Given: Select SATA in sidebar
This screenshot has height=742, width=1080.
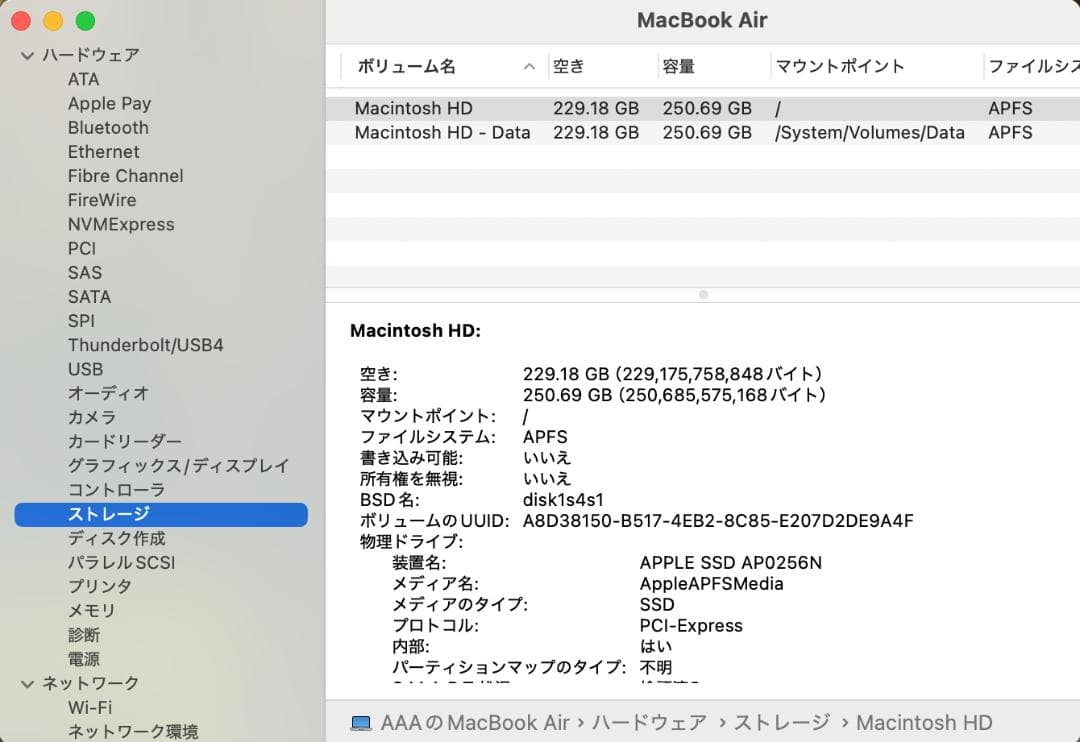Looking at the screenshot, I should pyautogui.click(x=90, y=296).
